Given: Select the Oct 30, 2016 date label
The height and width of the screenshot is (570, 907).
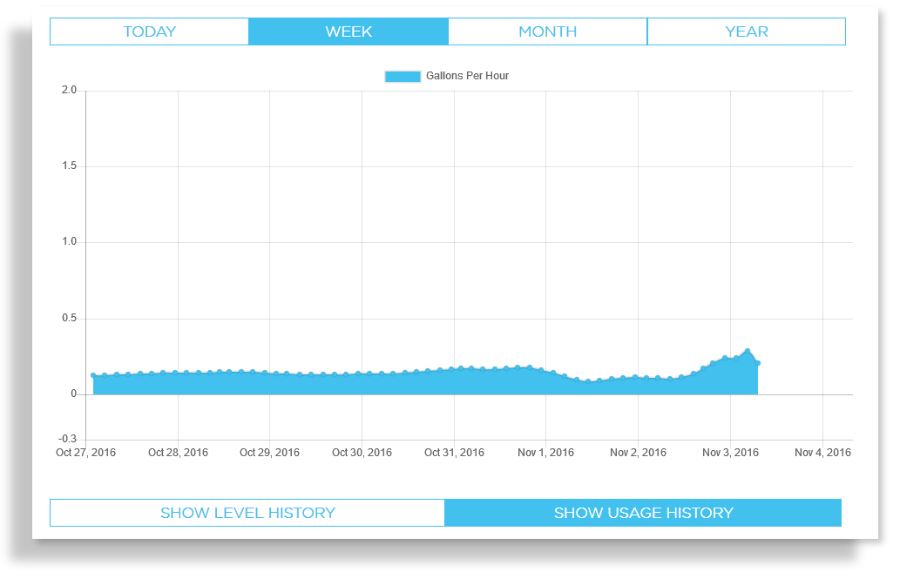Looking at the screenshot, I should point(362,453).
